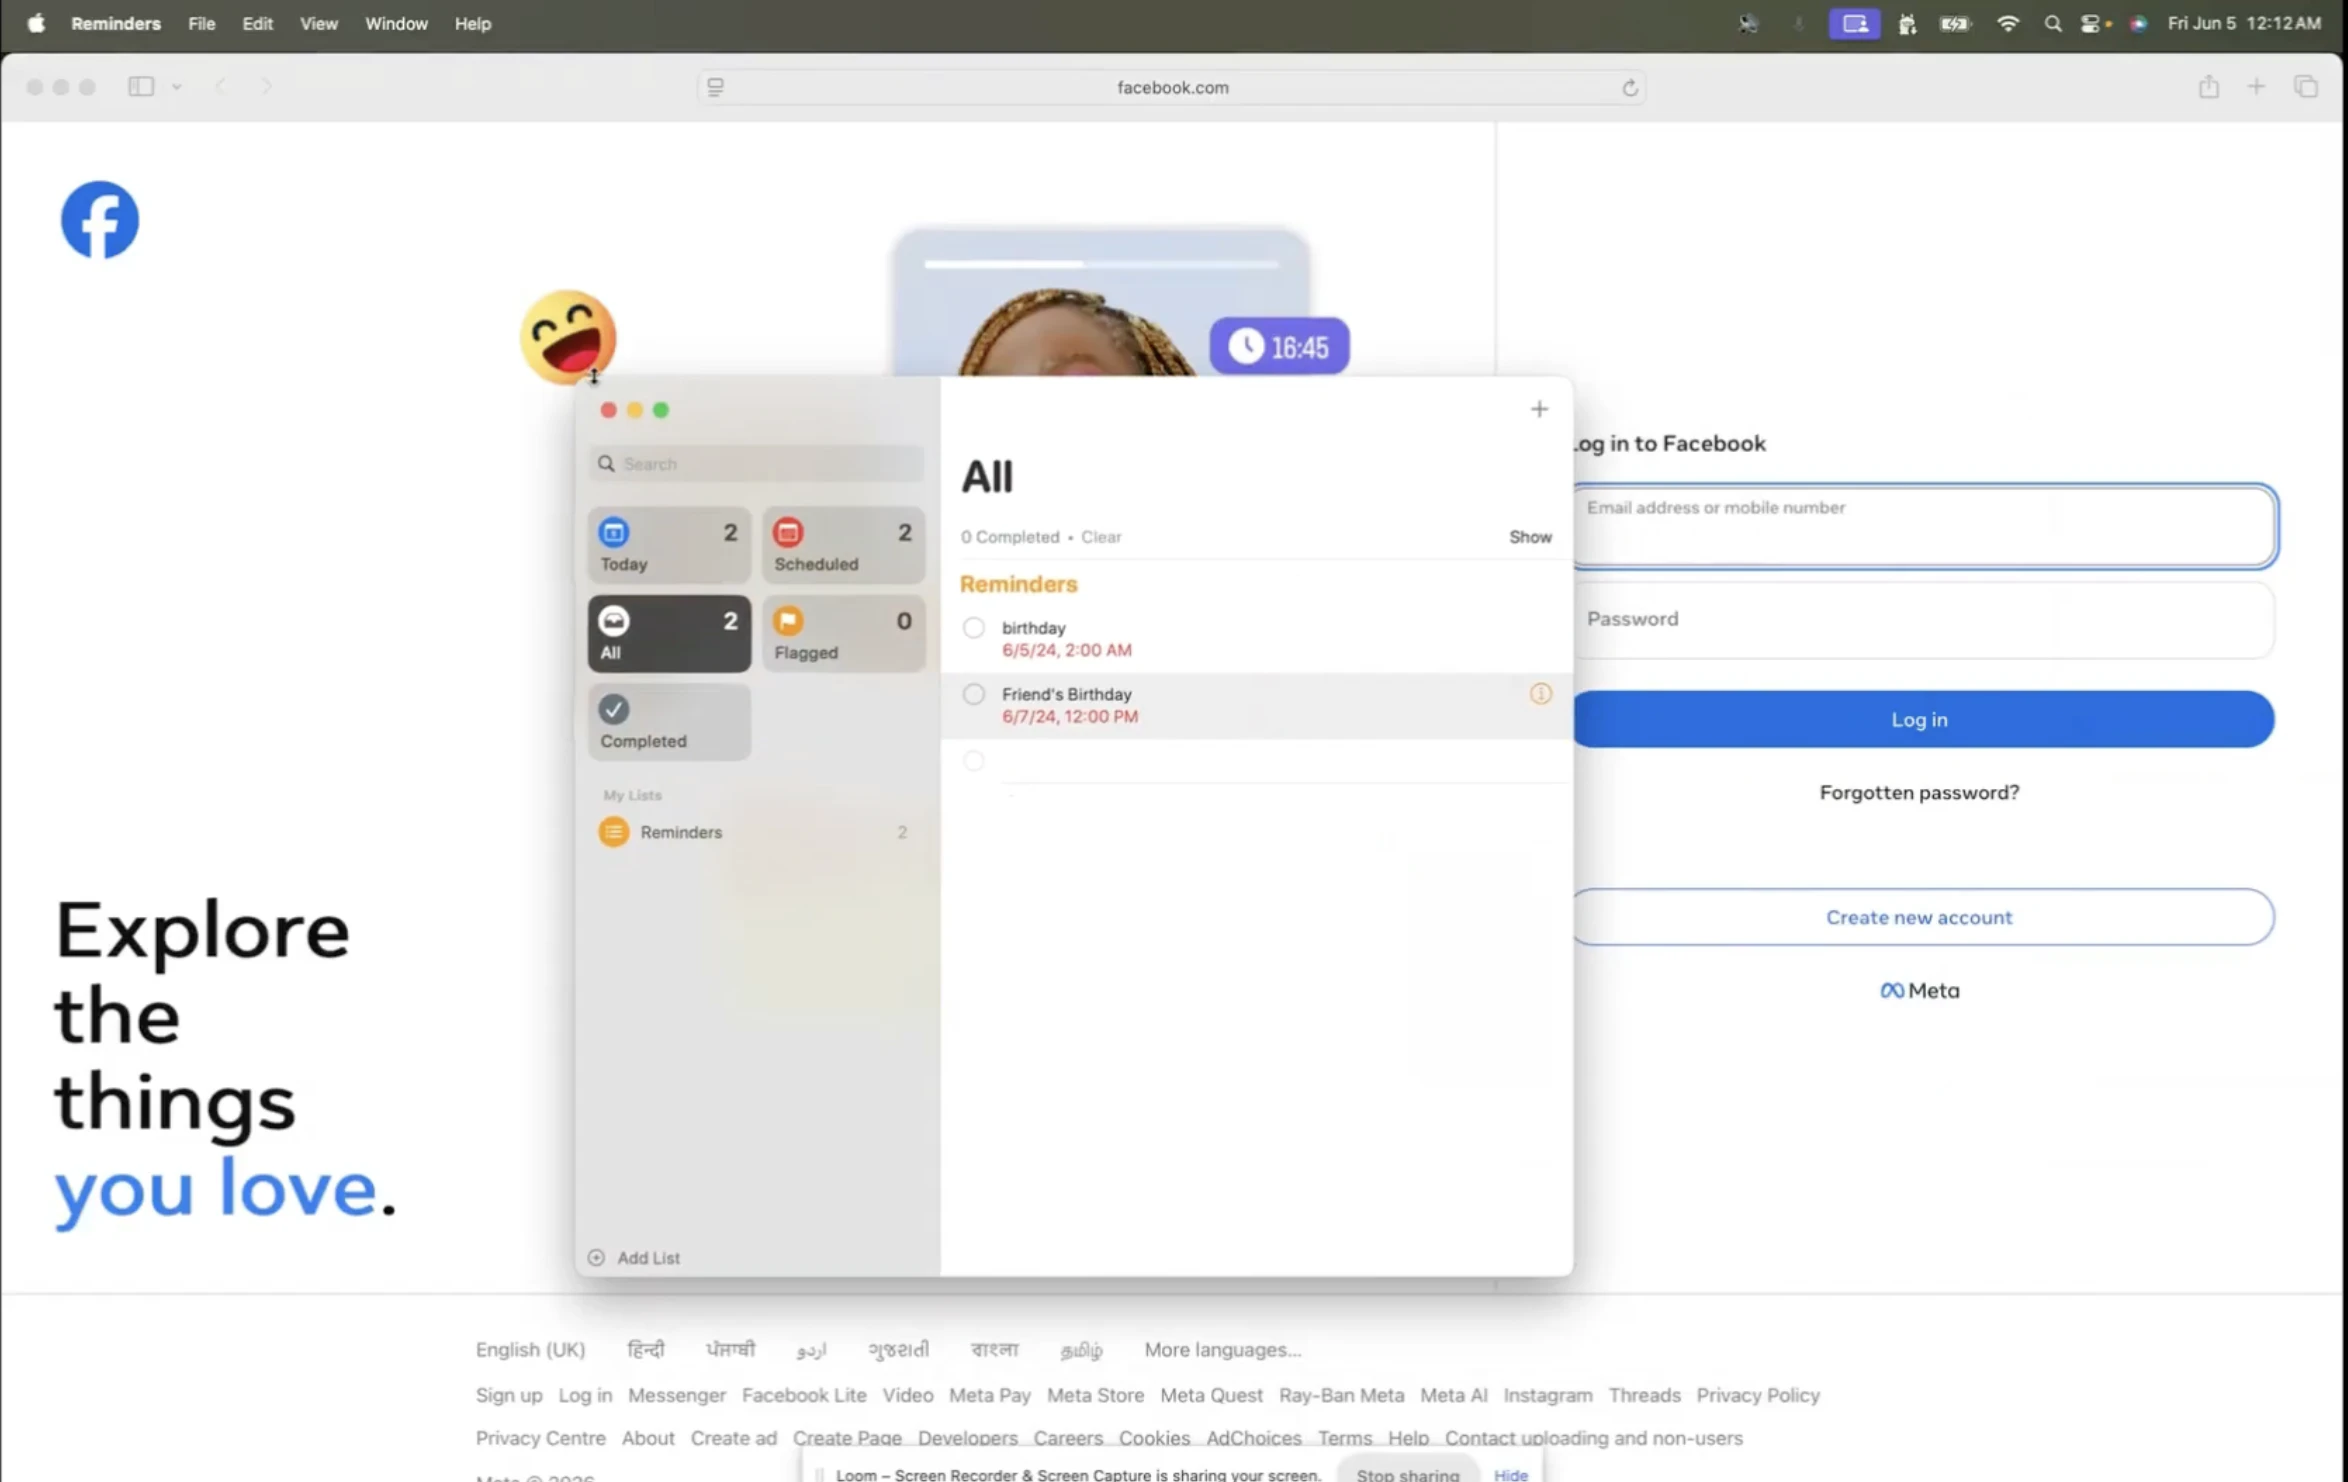This screenshot has width=2348, height=1482.
Task: Open the Today smart list
Action: coord(668,545)
